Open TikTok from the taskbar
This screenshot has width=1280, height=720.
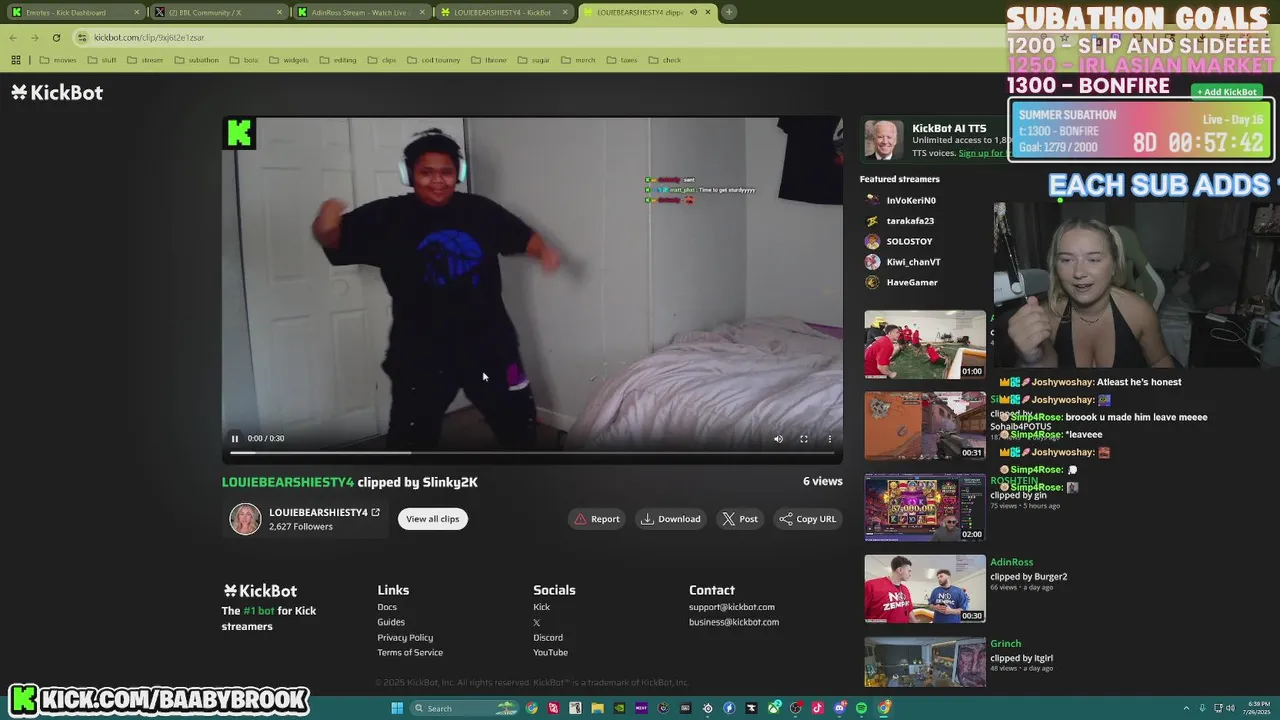(x=817, y=708)
